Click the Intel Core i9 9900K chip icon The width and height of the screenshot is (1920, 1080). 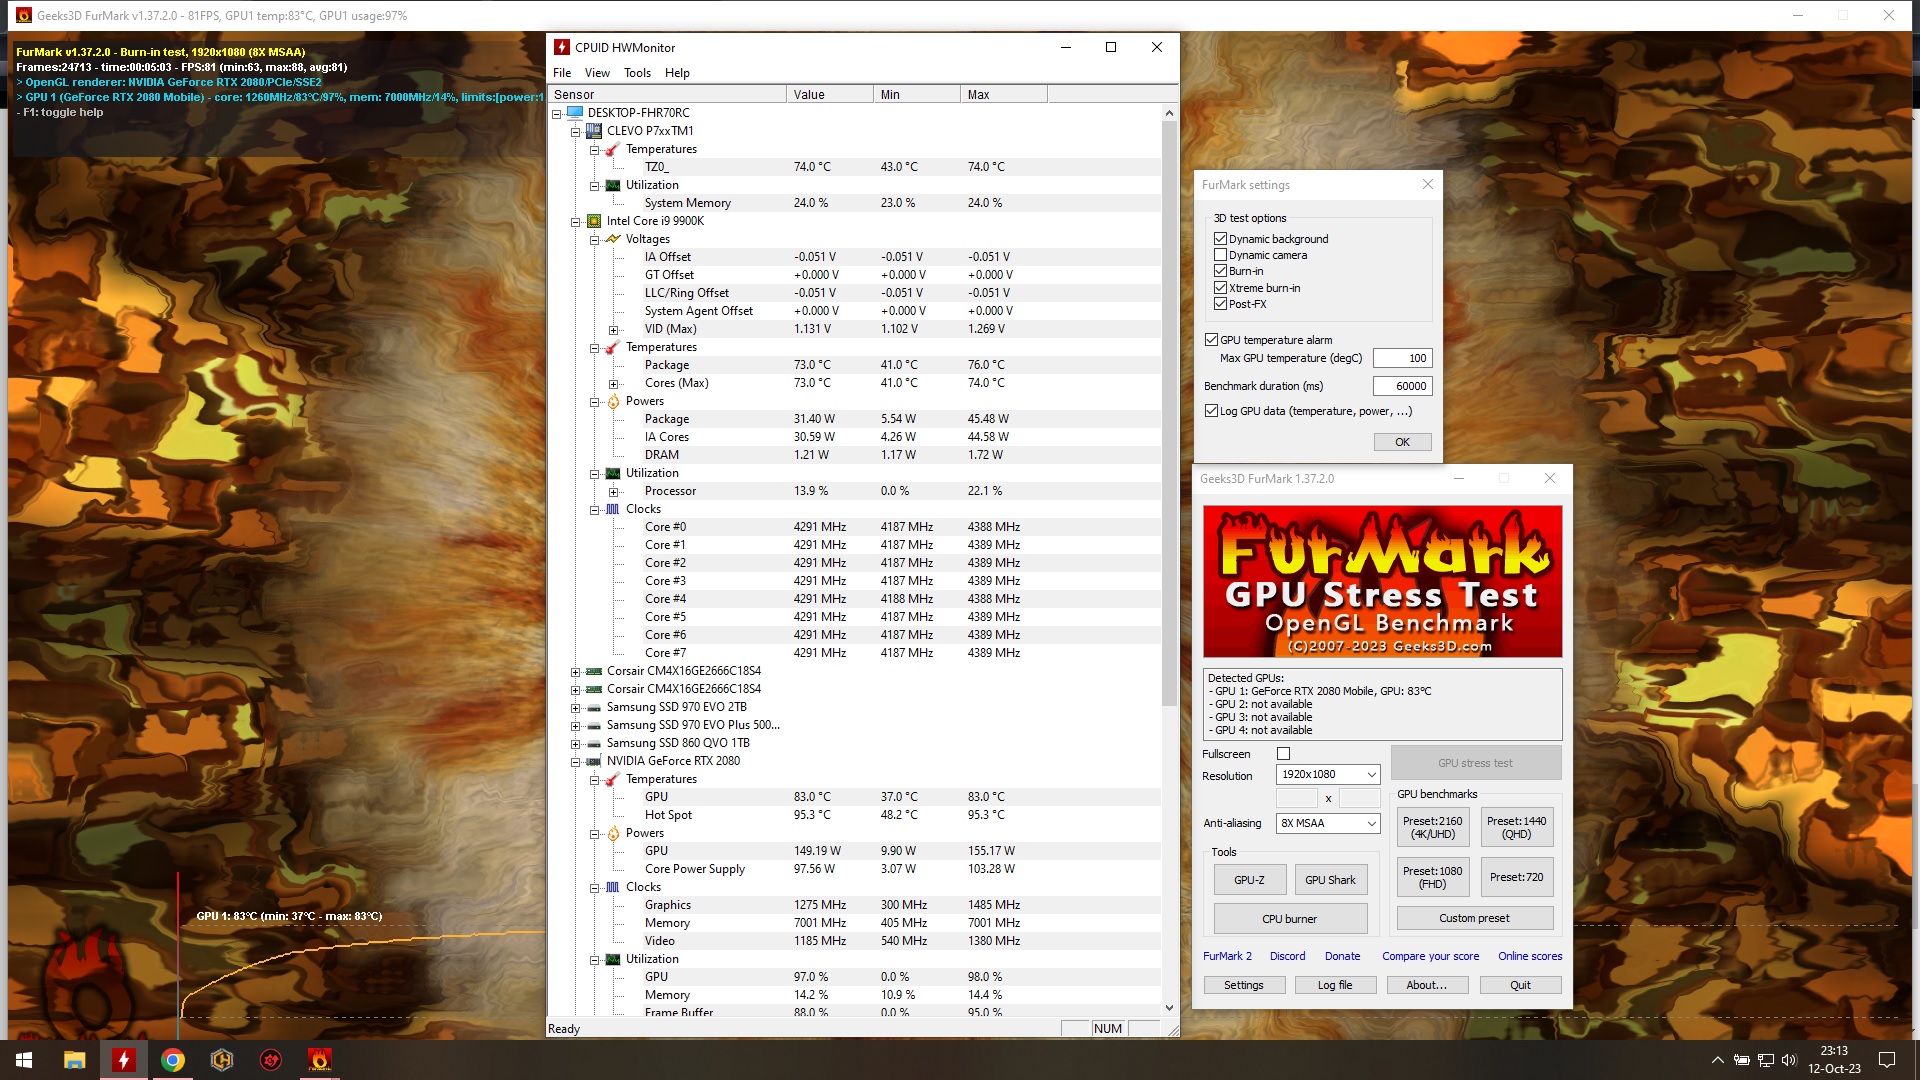tap(594, 221)
